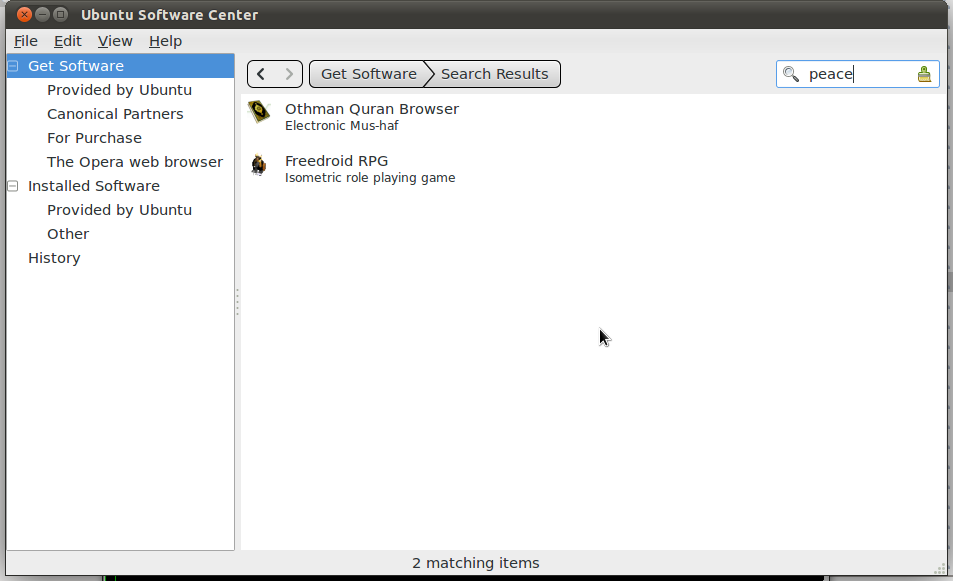Click the Get Software breadcrumb button
953x581 pixels.
(x=368, y=74)
